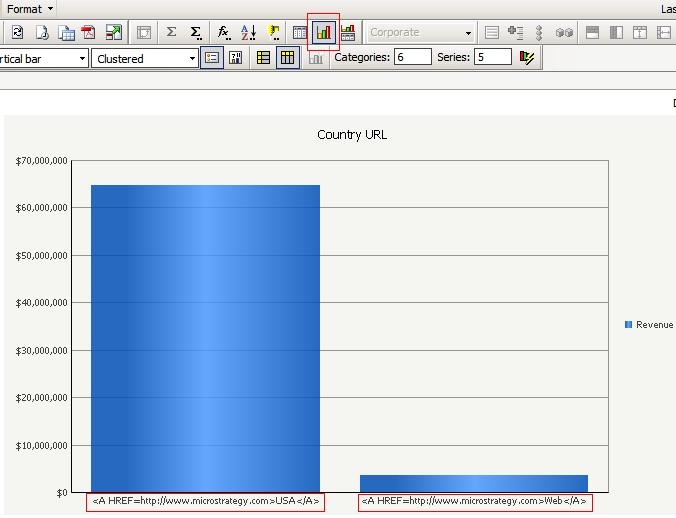
Task: Toggle series by row button
Action: [x=263, y=58]
